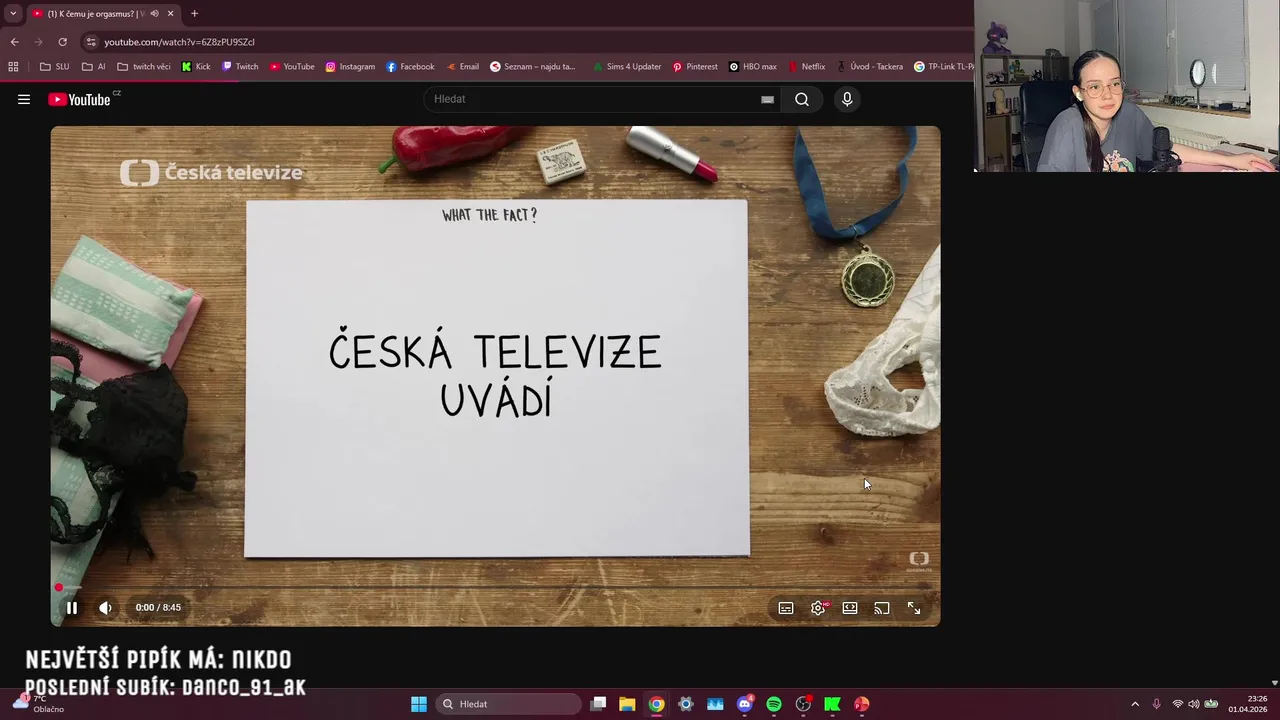
Task: Open File Explorer from the taskbar
Action: pyautogui.click(x=627, y=704)
